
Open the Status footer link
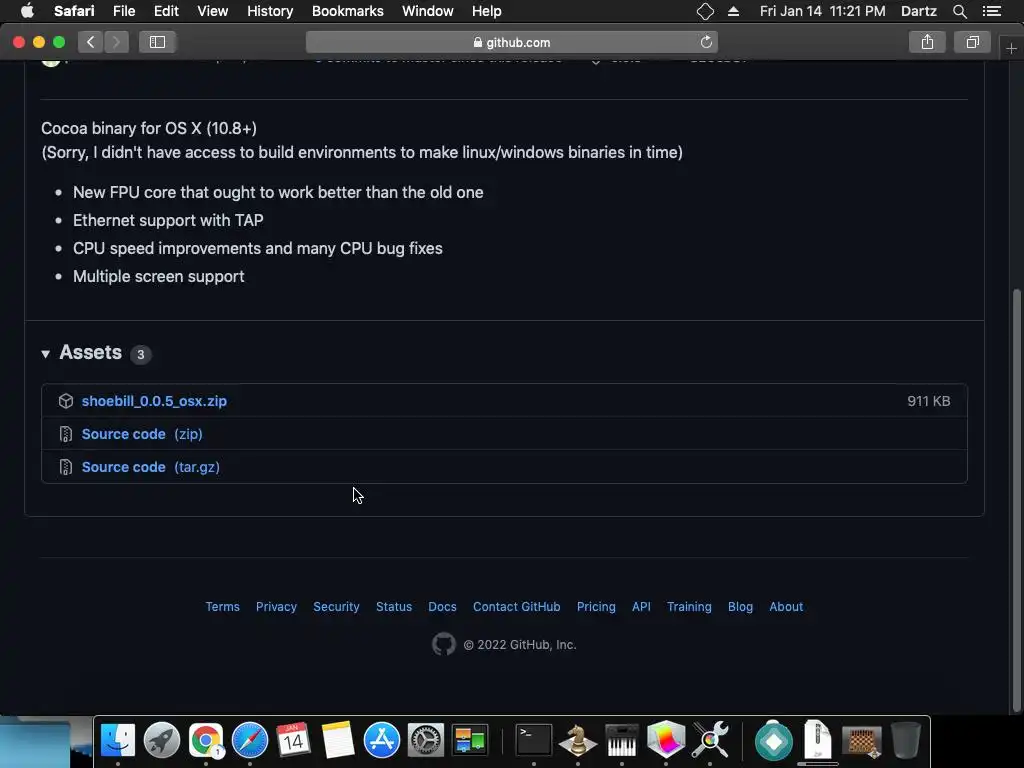[x=394, y=607]
